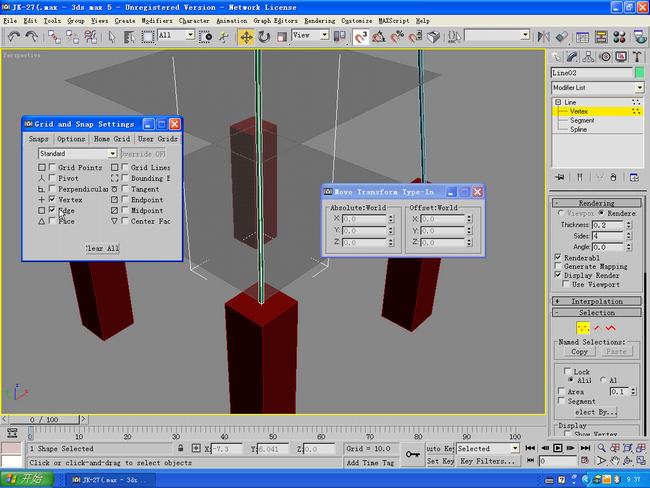Viewport: 650px width, 488px height.
Task: Open the Material Editor spheres icon
Action: 619,37
